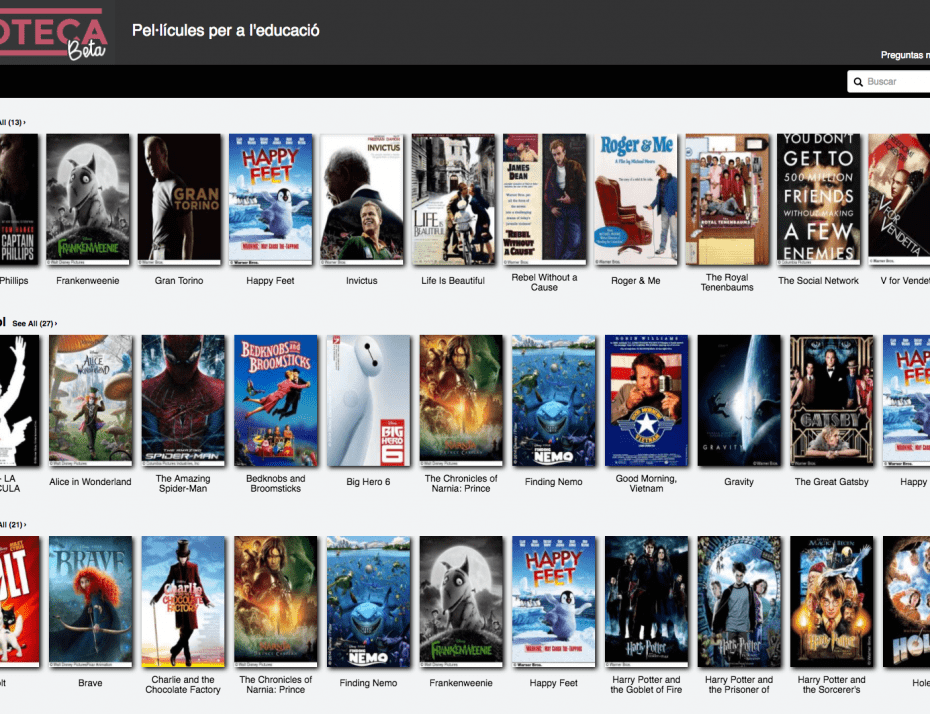Open the Preguntas link in the header
This screenshot has height=714, width=930.
click(905, 55)
